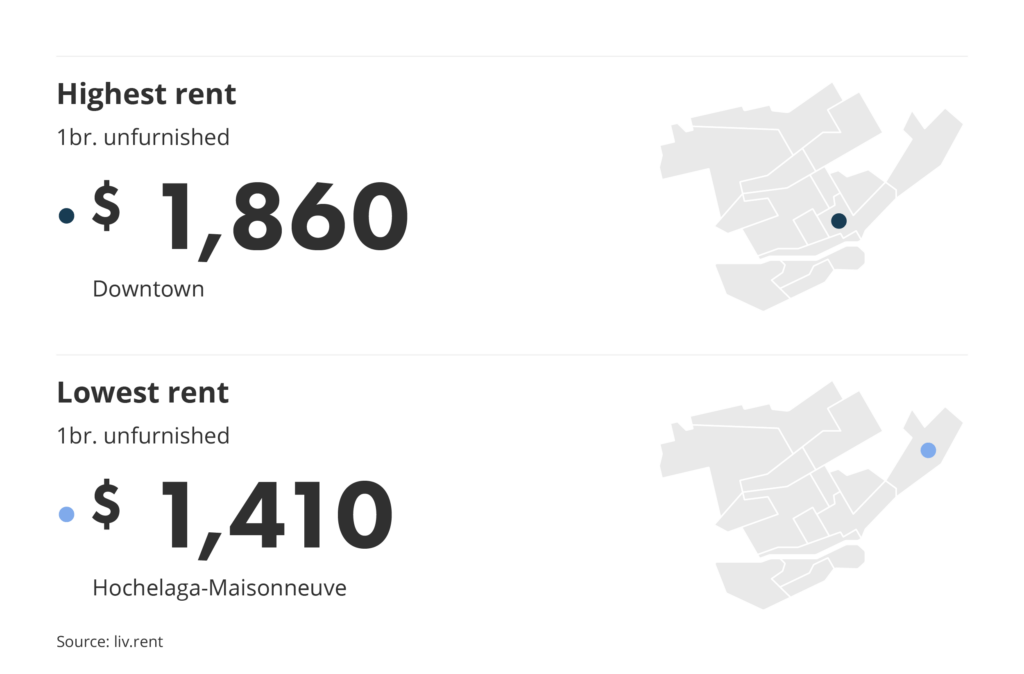This screenshot has width=1024, height=674.
Task: Click the "Lowest rent" heading
Action: click(142, 392)
